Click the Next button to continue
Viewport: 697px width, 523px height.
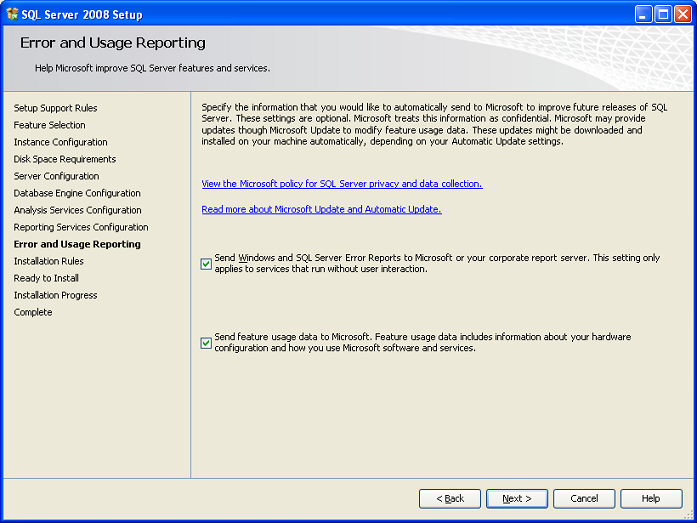517,499
